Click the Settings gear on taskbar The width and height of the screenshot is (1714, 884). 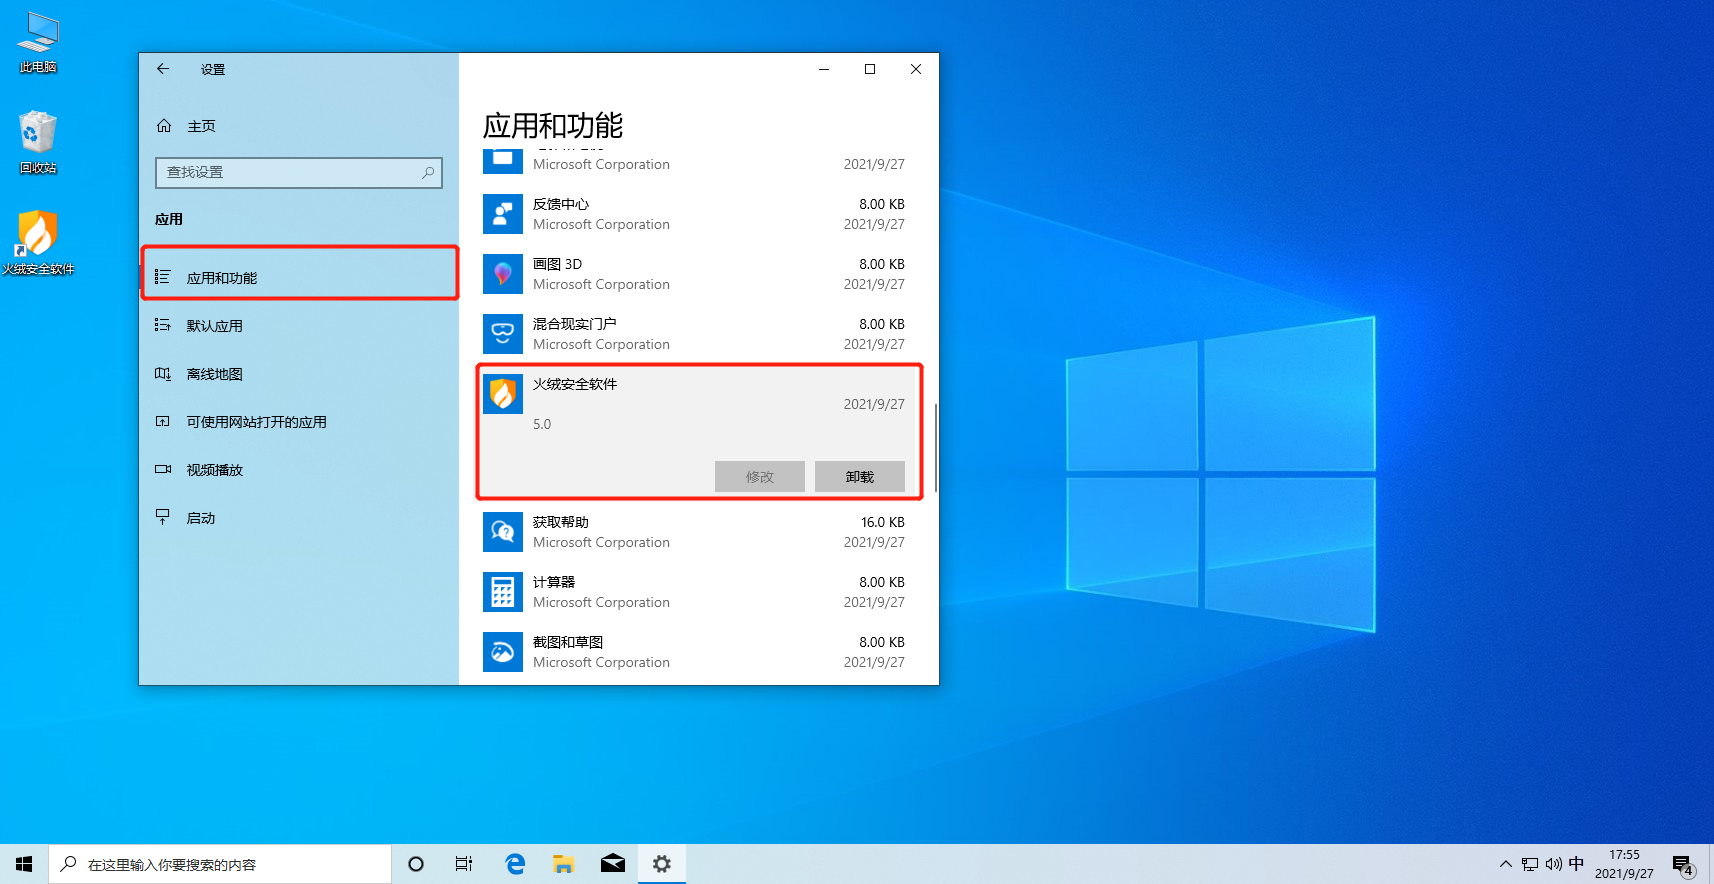pyautogui.click(x=662, y=864)
